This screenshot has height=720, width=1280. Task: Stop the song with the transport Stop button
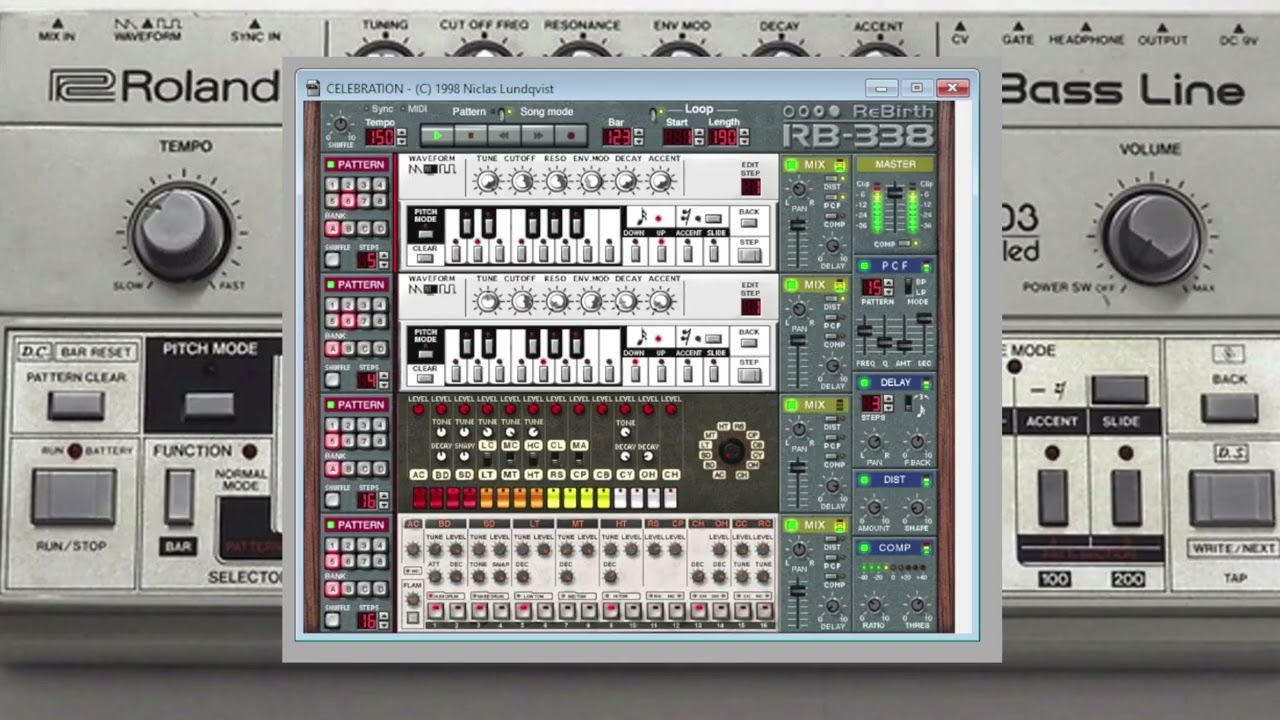471,135
